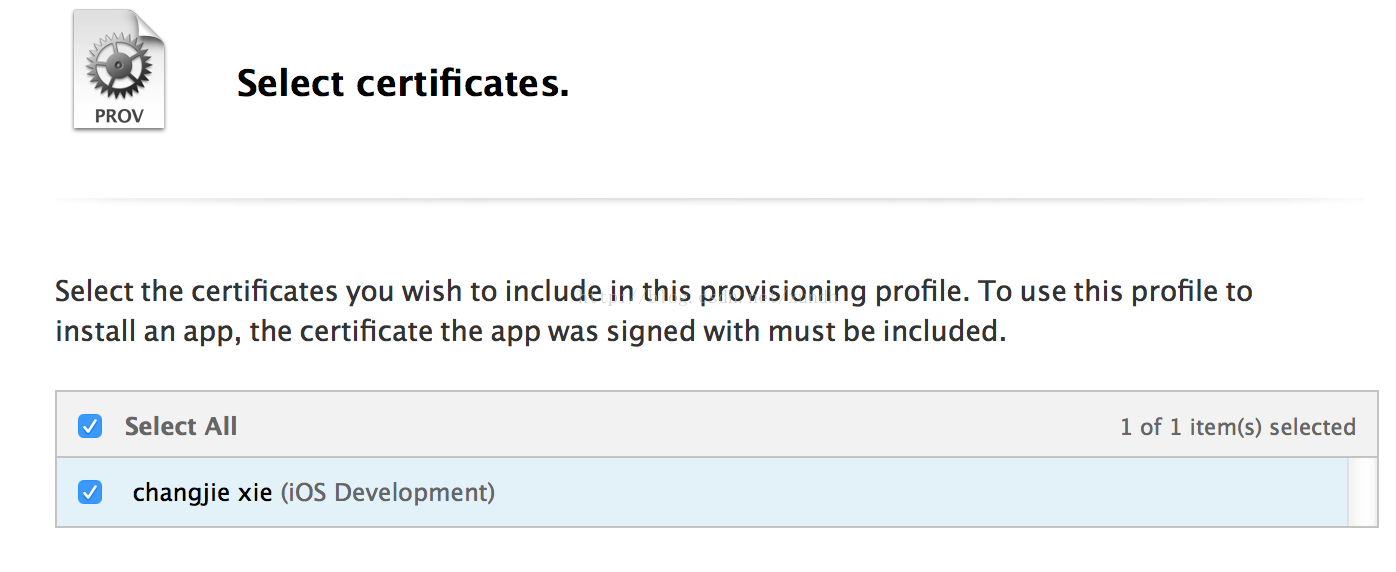Click the Select certificates. heading

403,83
